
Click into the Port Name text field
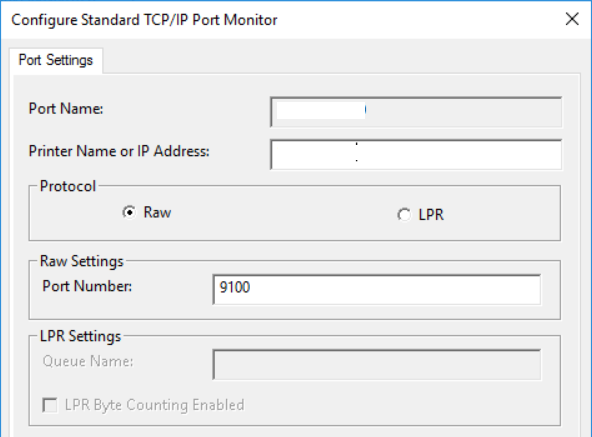pos(416,112)
